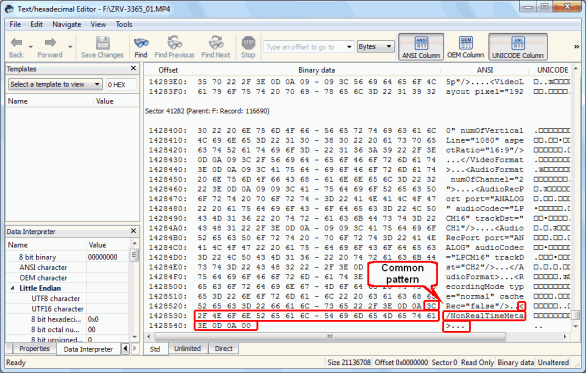
Task: Click Size 21136708 status bar entry
Action: (x=349, y=362)
